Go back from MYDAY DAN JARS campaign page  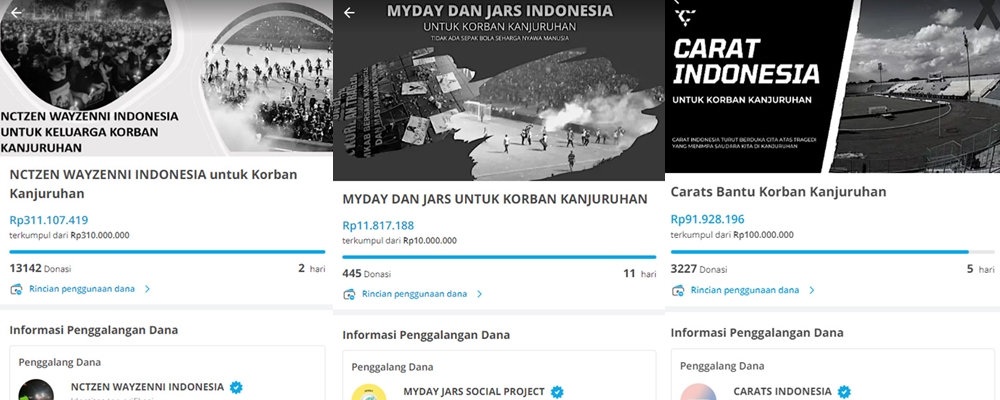point(349,13)
